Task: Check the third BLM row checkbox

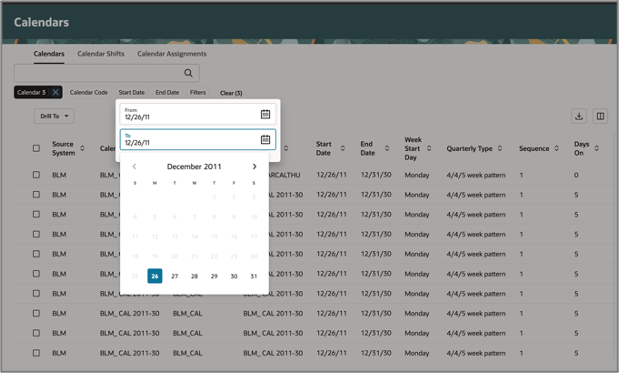Action: 36,214
